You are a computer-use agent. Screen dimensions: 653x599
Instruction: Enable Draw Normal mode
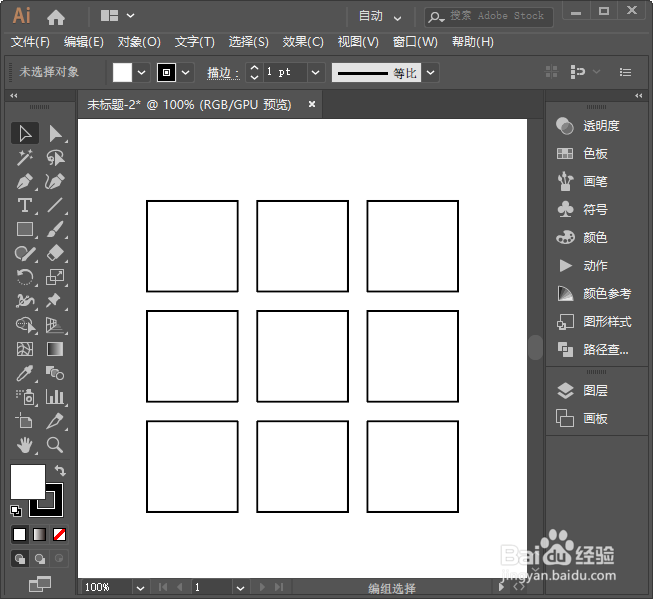point(20,559)
